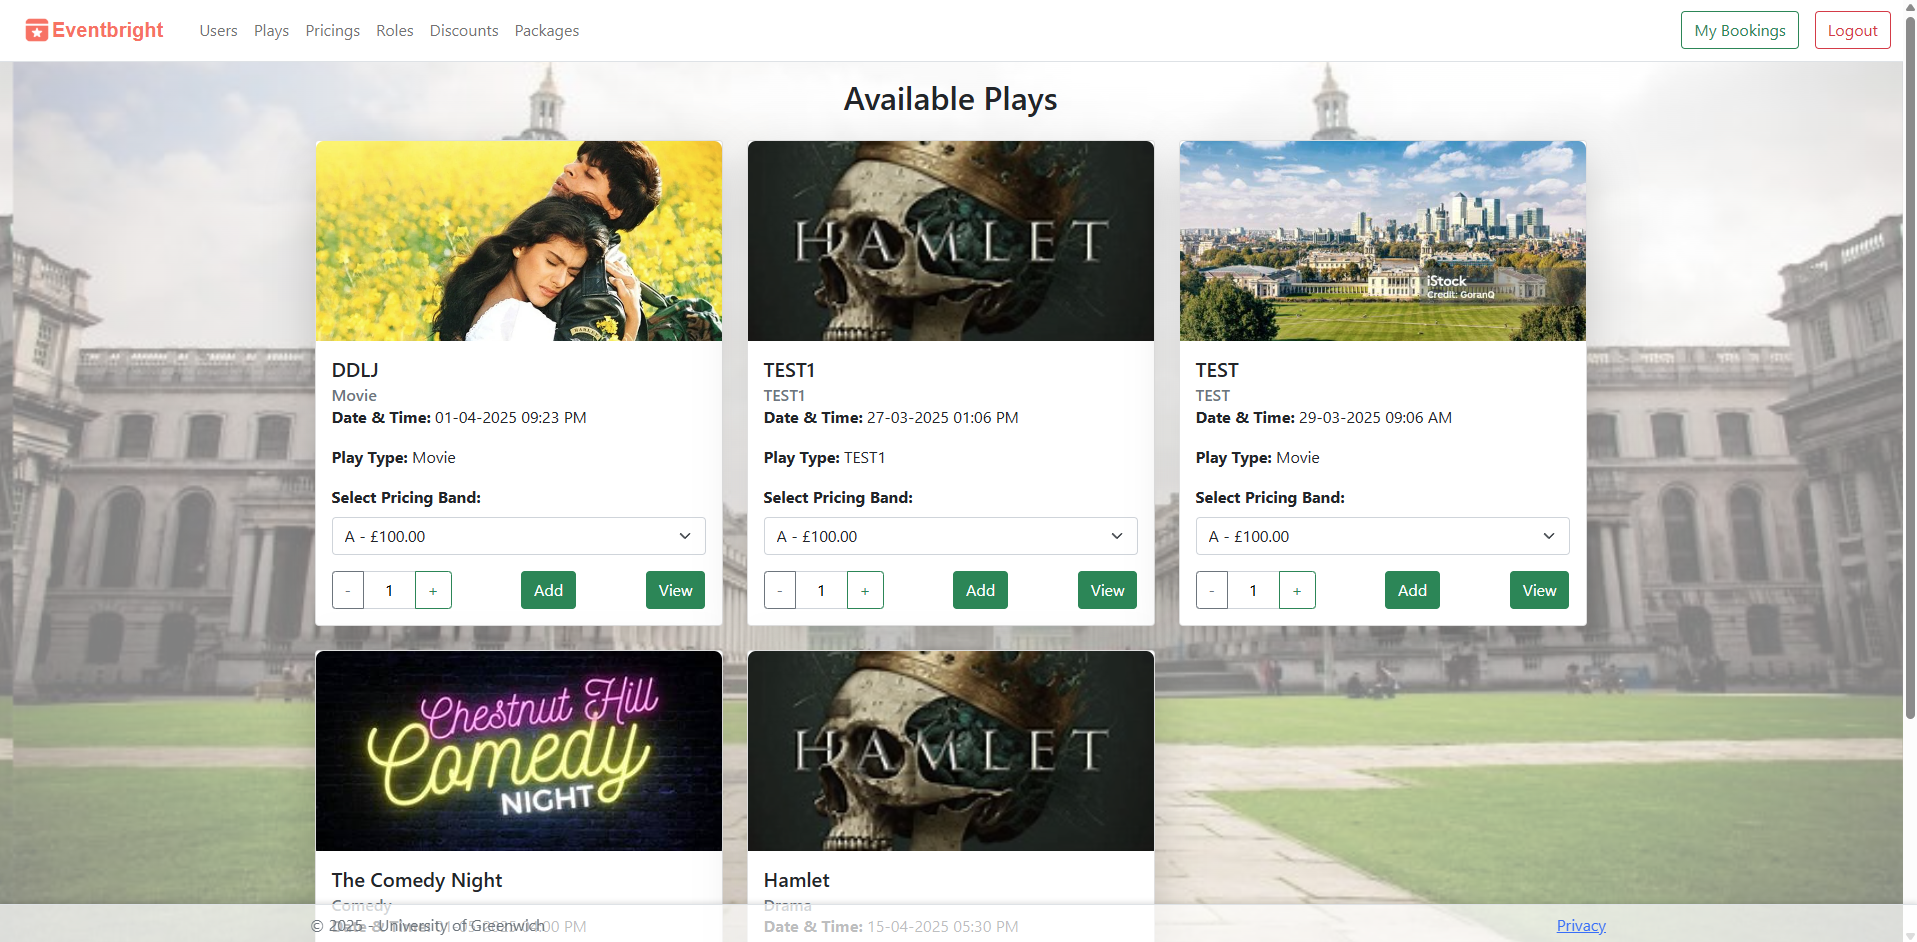Add a DDLJ ticket to the cart
This screenshot has height=942, width=1917.
pyautogui.click(x=547, y=589)
